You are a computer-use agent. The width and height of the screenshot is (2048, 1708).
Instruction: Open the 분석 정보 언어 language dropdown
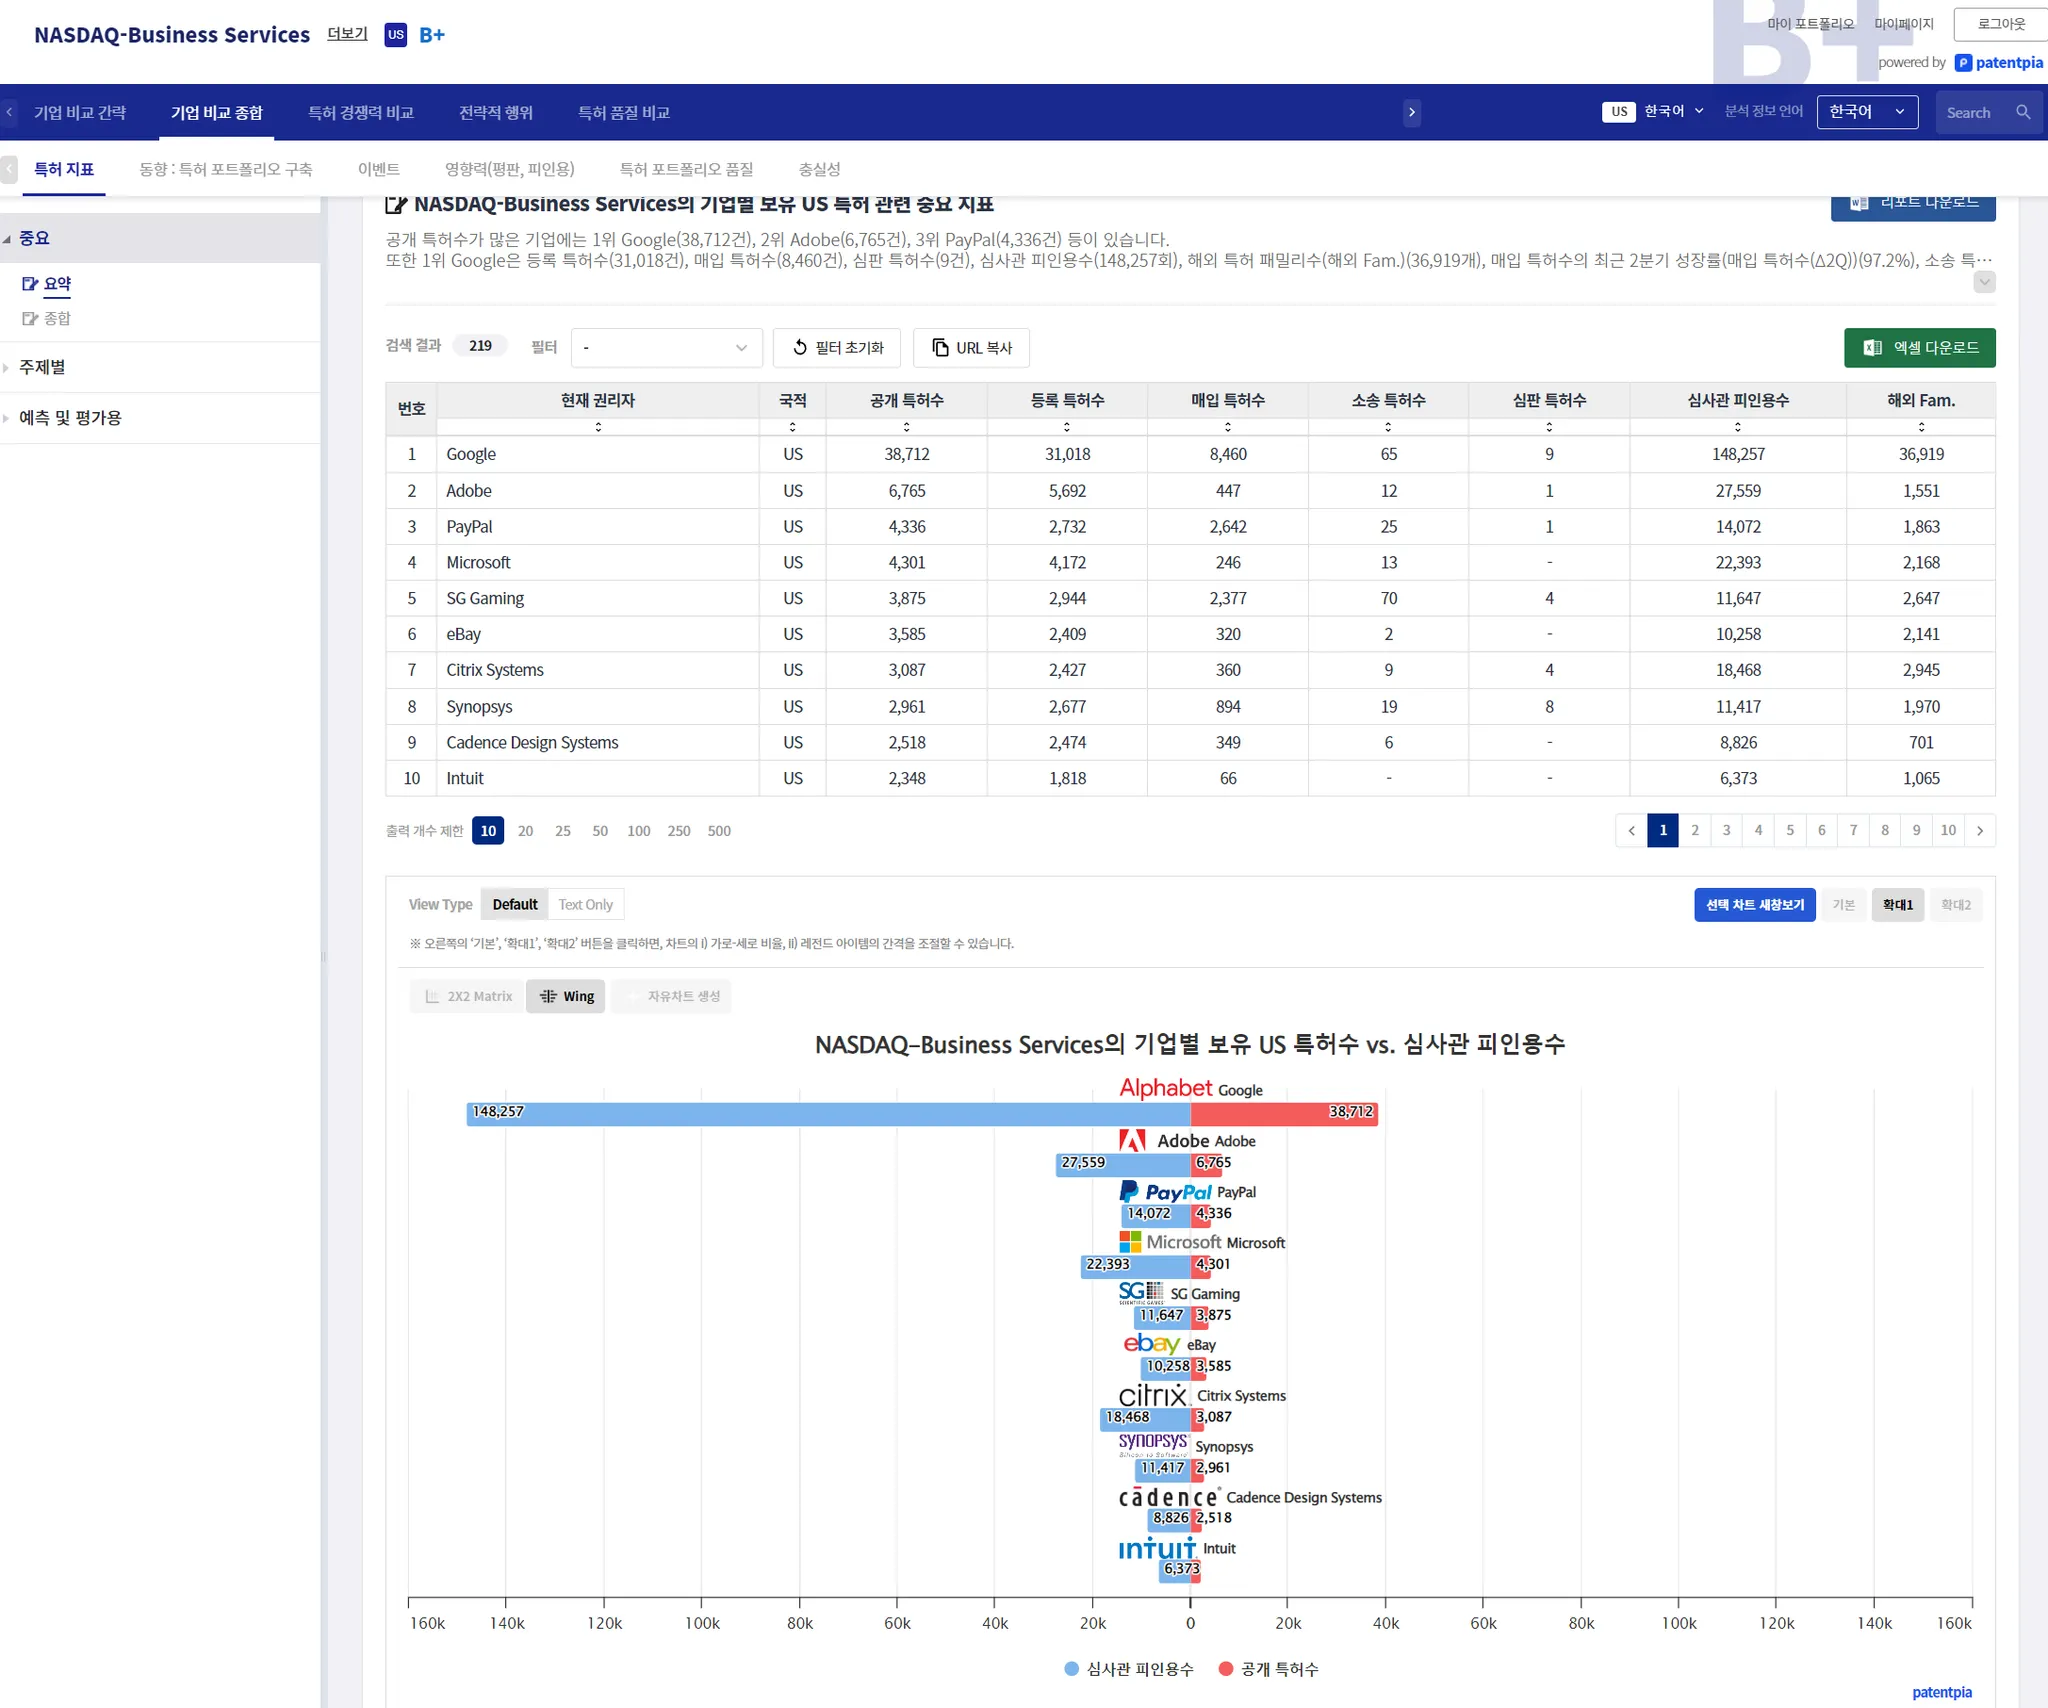pyautogui.click(x=1866, y=112)
